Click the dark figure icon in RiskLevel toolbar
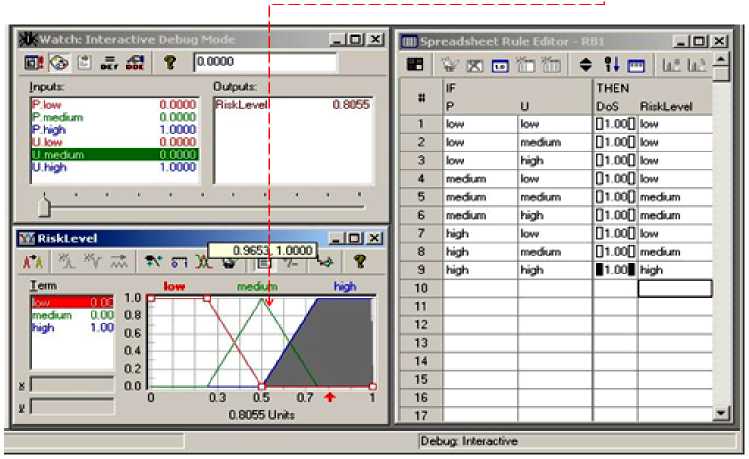The width and height of the screenshot is (749, 459). pyautogui.click(x=153, y=262)
